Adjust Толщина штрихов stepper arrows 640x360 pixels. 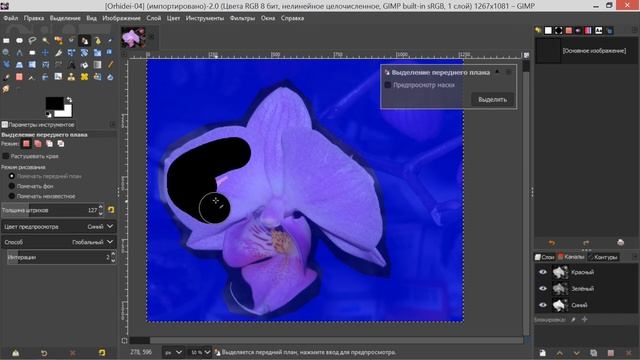[101, 210]
